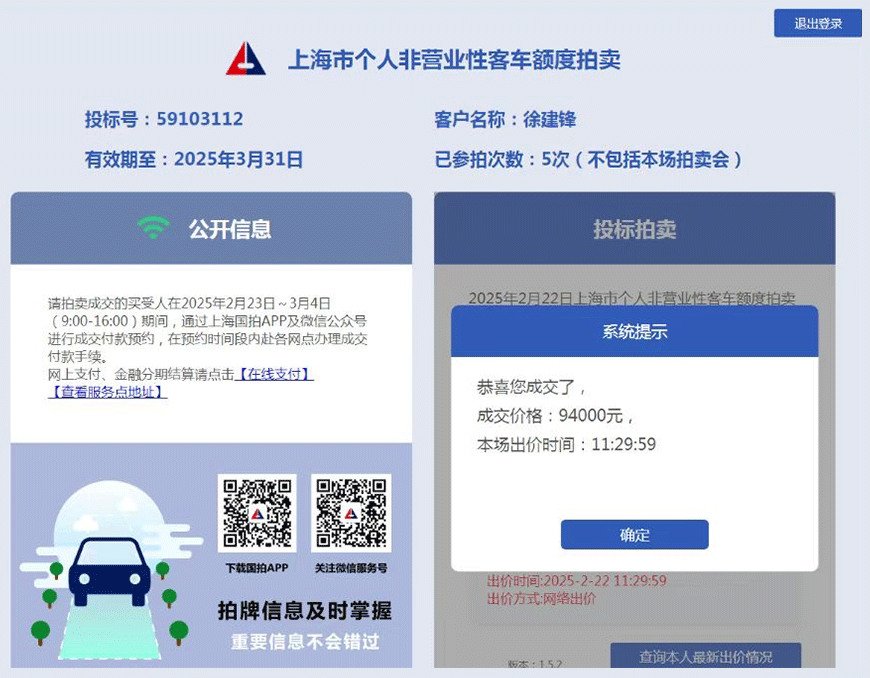The width and height of the screenshot is (870, 678).
Task: Click the 有效期至 2025年3月31日 text
Action: (194, 159)
